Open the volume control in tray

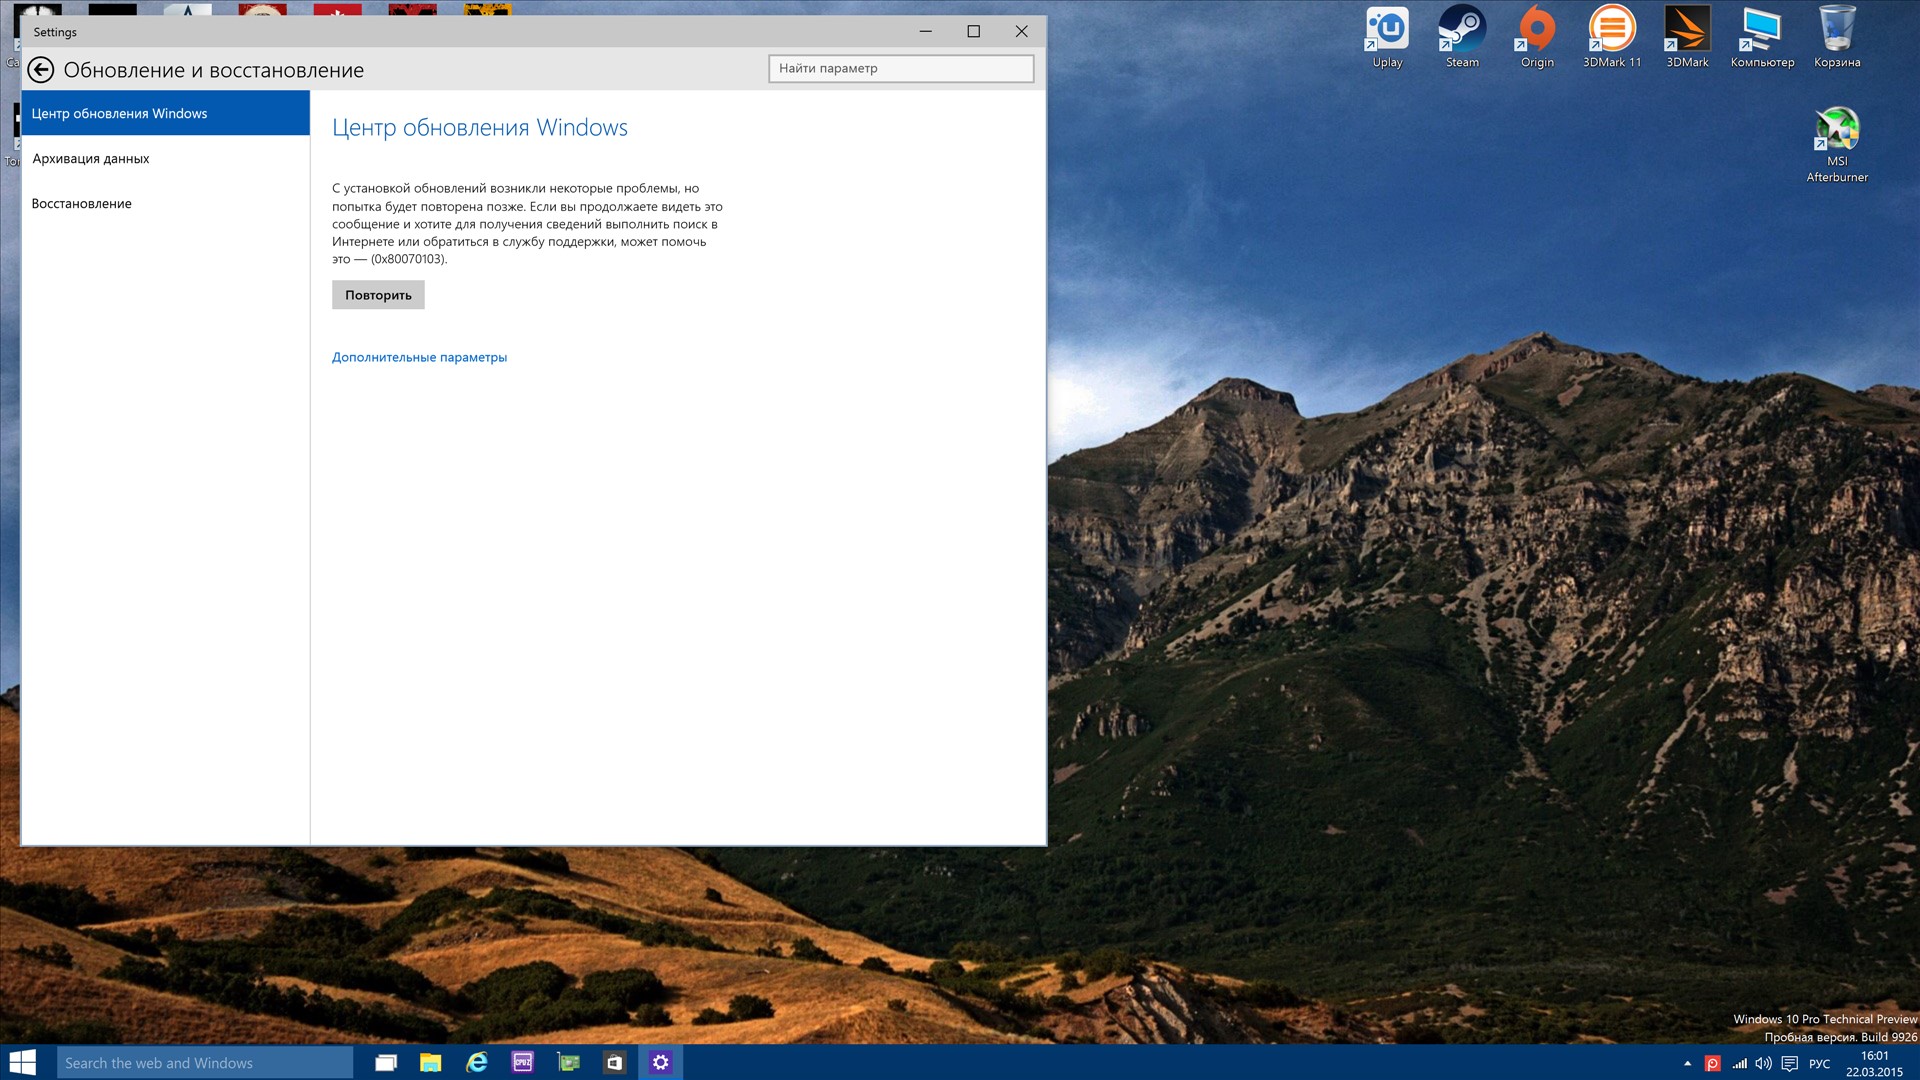click(1764, 1063)
